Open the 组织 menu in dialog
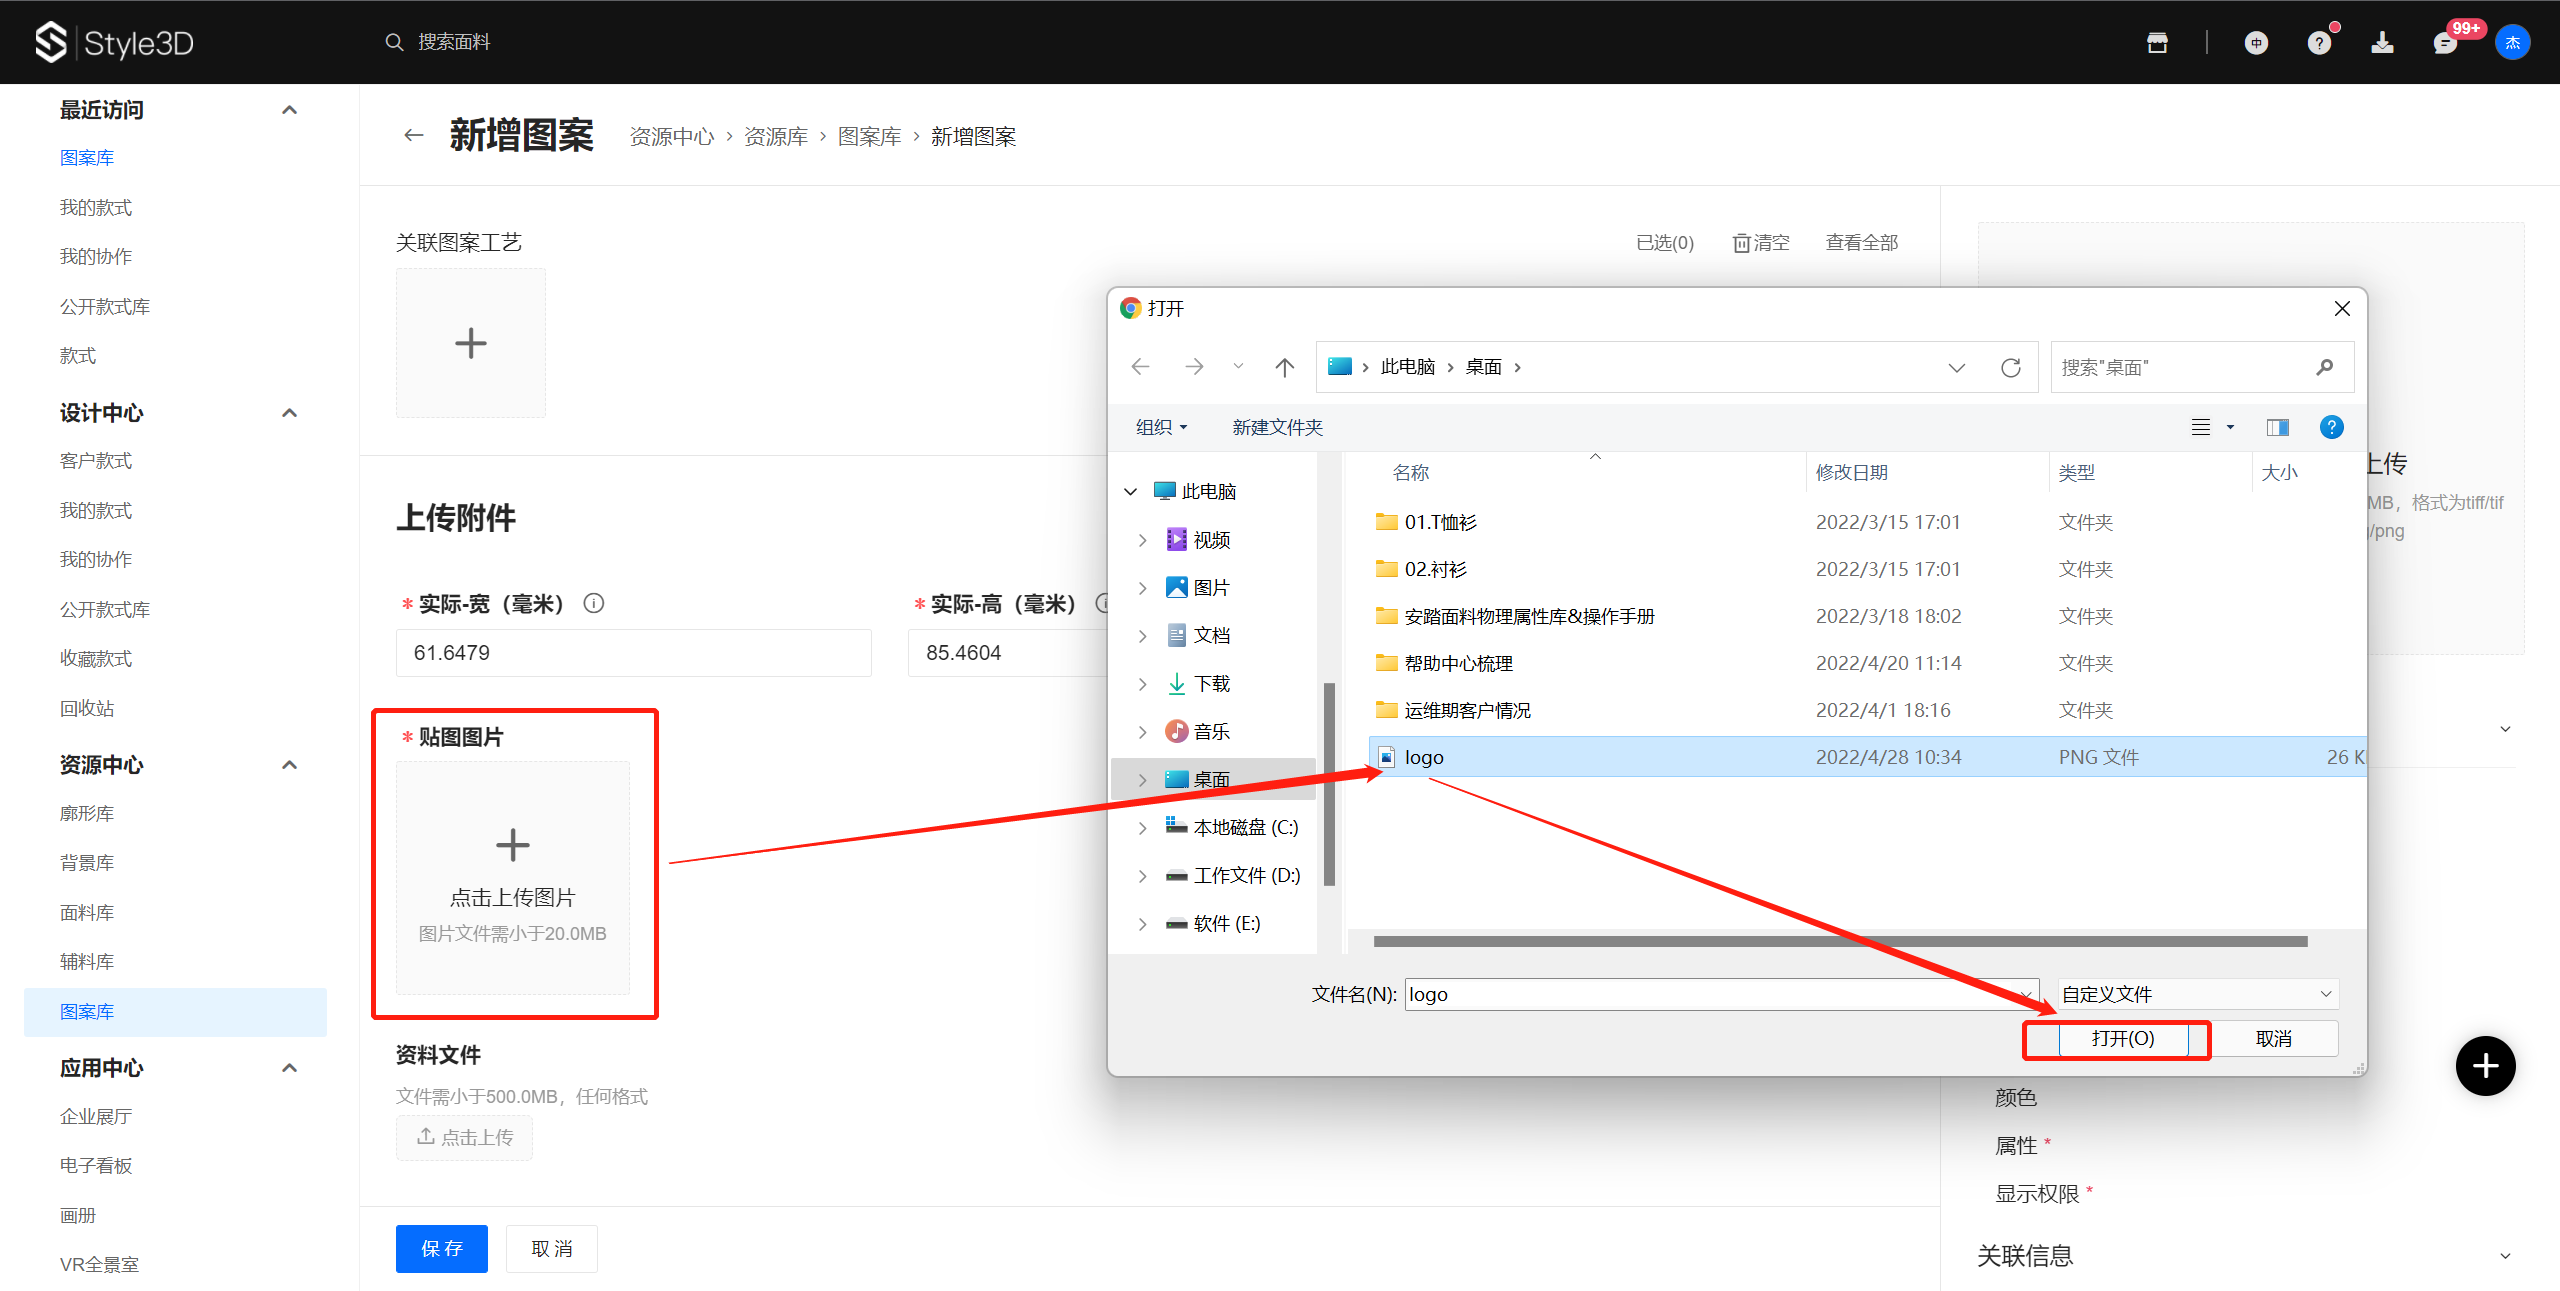Viewport: 2560px width, 1291px height. click(1160, 427)
